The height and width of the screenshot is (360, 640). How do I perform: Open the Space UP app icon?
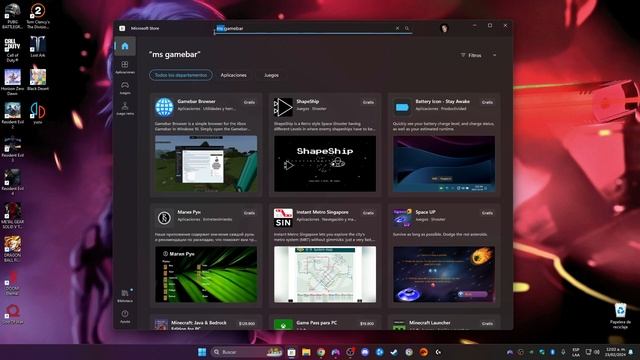click(402, 218)
